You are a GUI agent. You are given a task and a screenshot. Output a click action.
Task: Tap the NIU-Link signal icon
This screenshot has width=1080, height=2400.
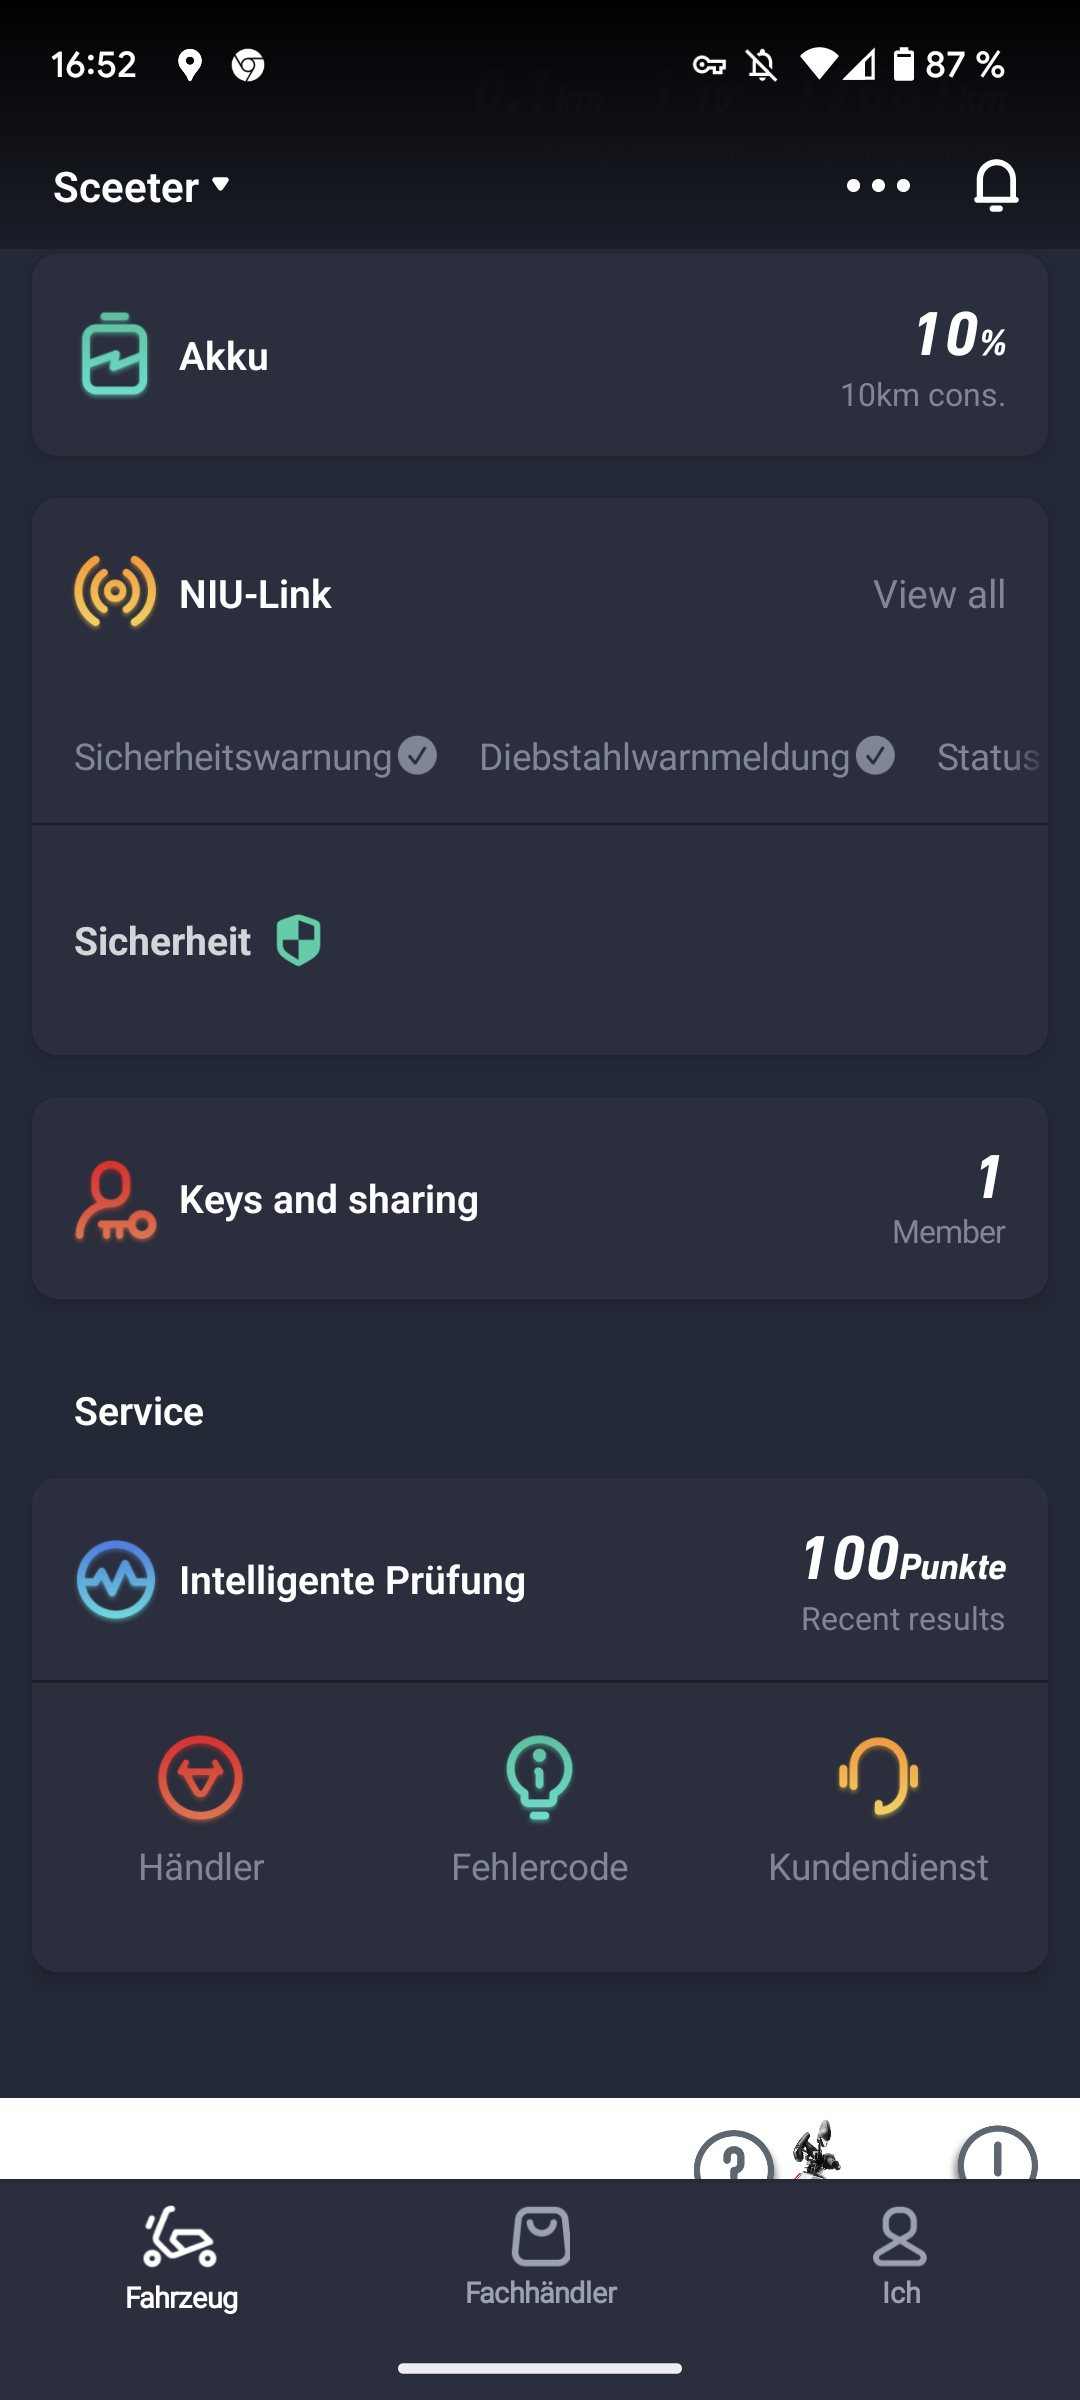click(115, 593)
